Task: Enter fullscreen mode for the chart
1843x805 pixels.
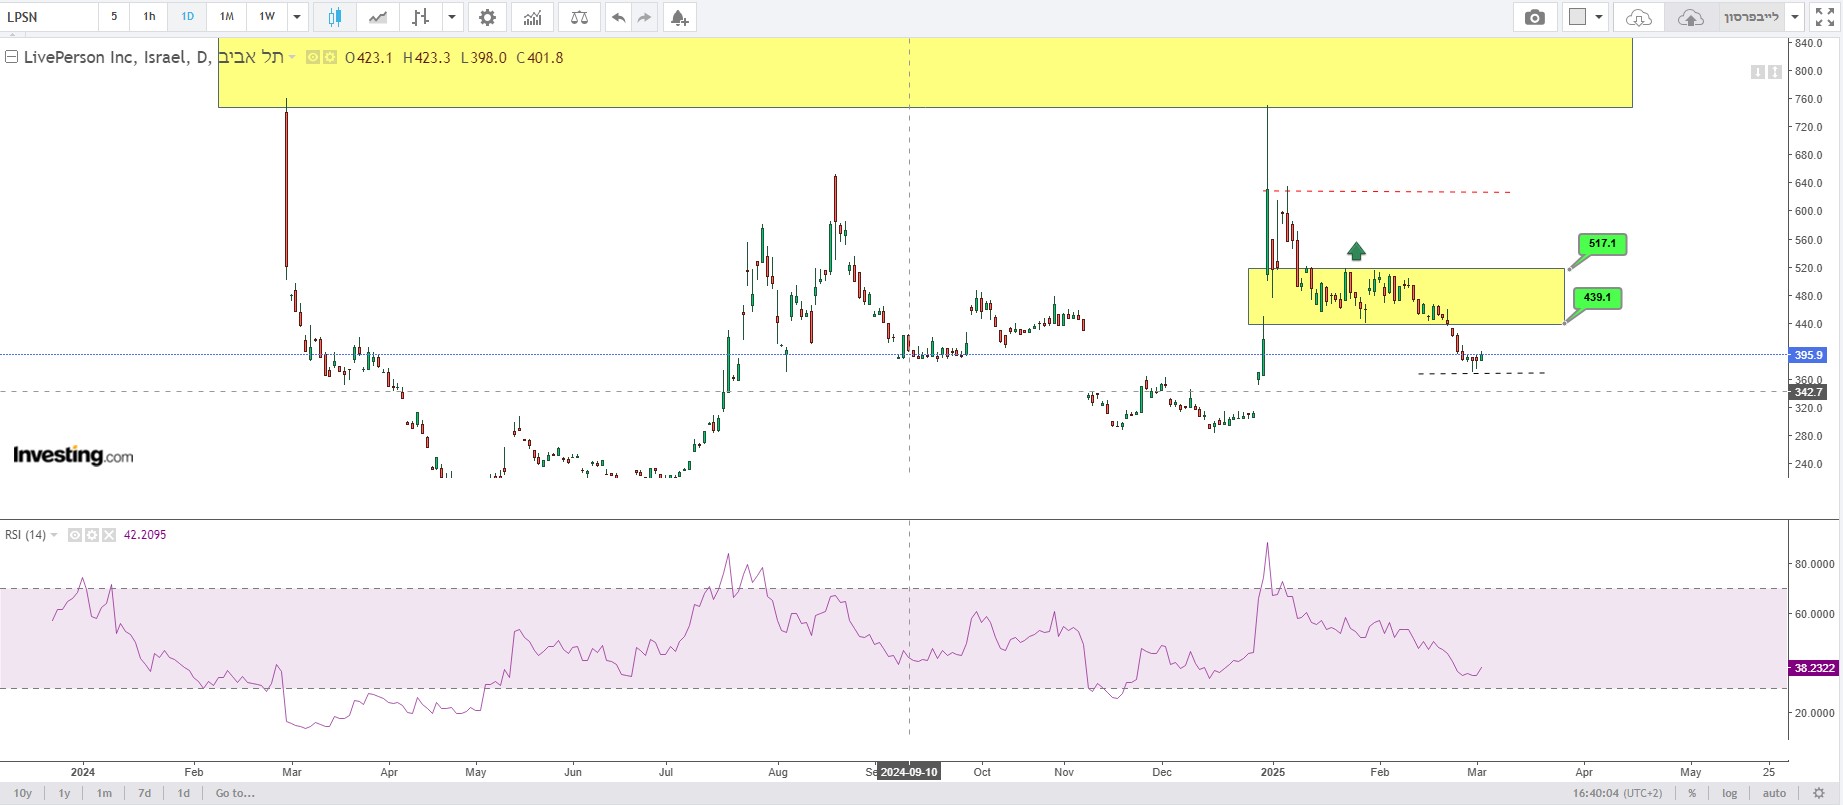Action: (x=1824, y=17)
